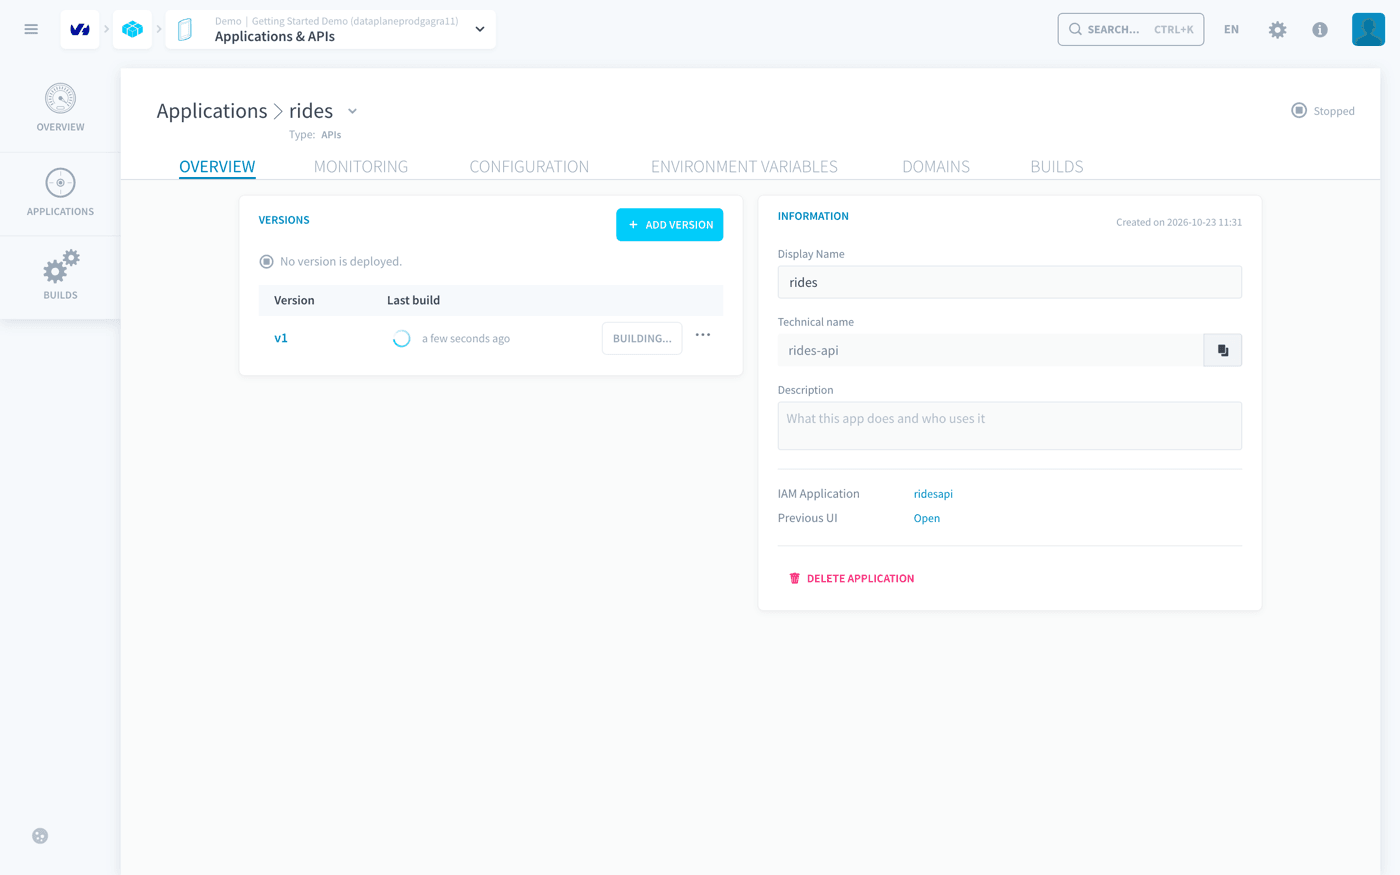Screen dimensions: 1400x875
Task: Open the Builds tab
Action: (1057, 166)
